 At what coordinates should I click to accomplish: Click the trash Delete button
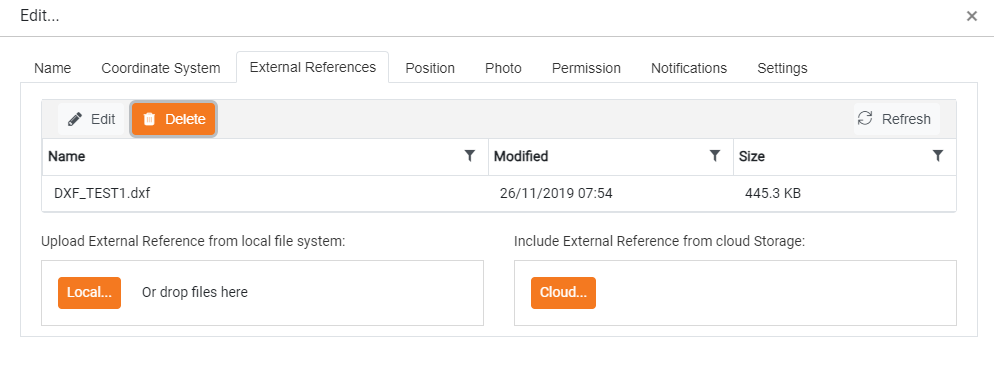[x=174, y=119]
